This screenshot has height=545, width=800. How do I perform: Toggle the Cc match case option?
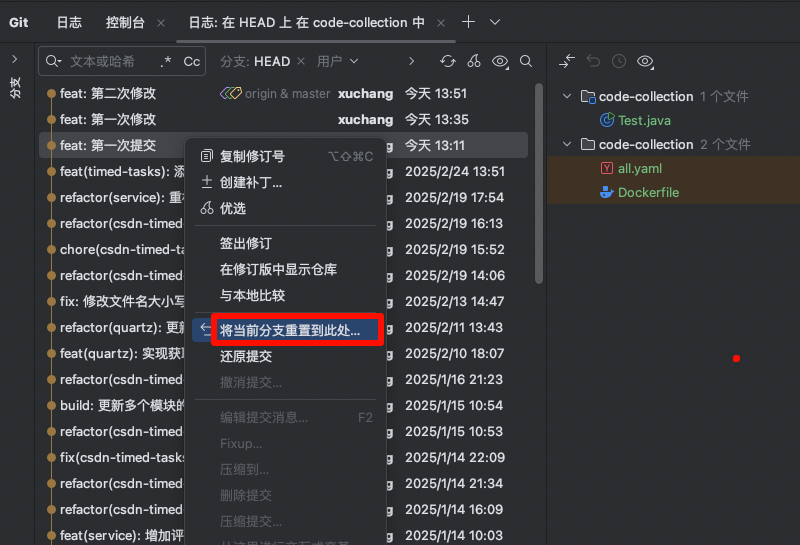click(192, 61)
